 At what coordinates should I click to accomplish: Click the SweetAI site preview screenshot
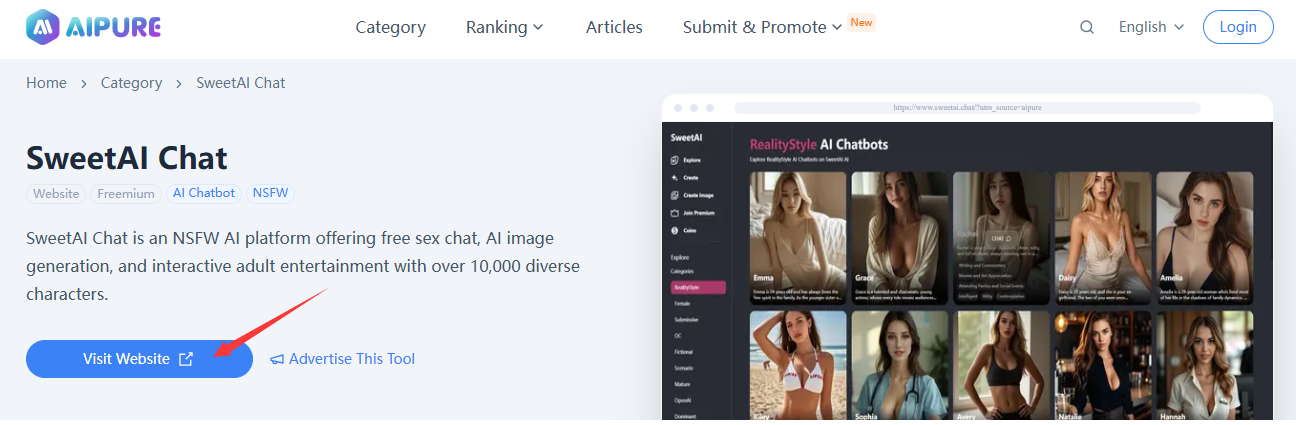967,258
